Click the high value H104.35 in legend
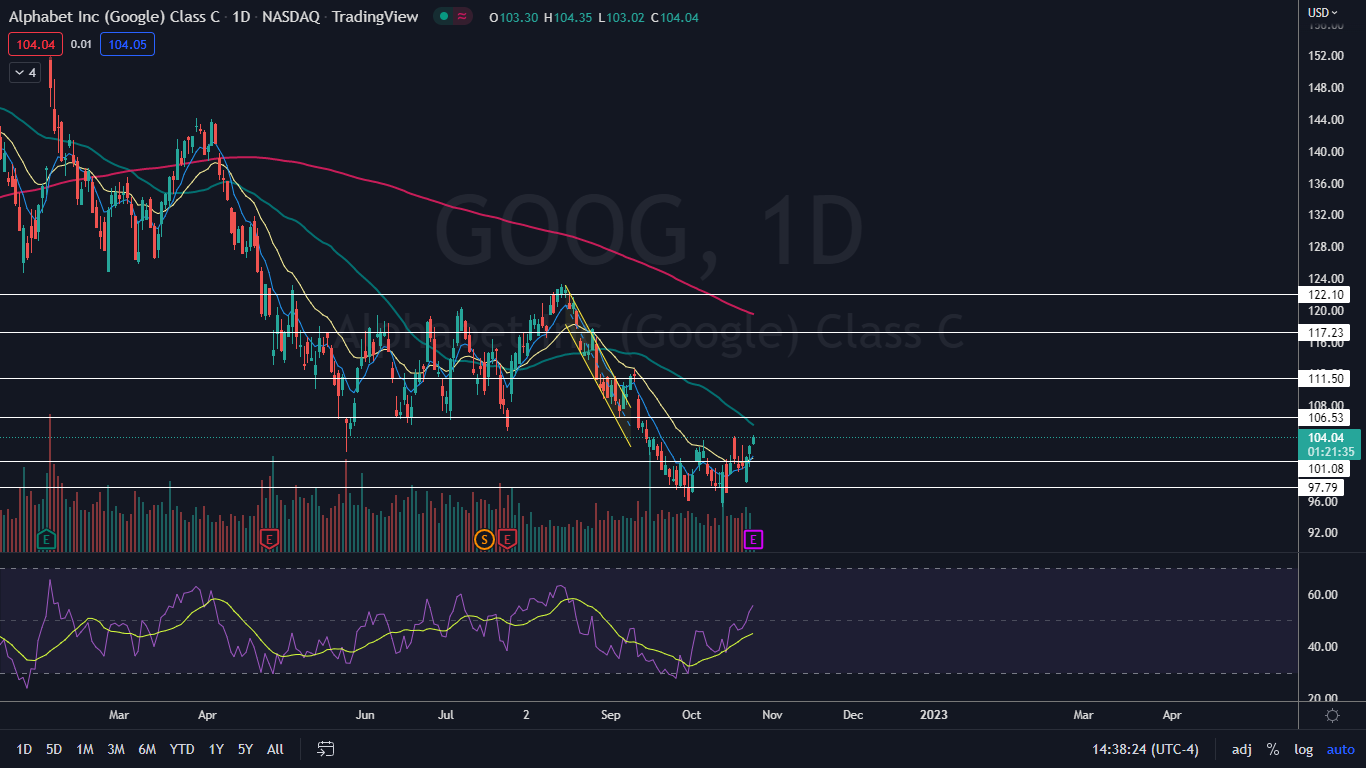 (x=568, y=17)
